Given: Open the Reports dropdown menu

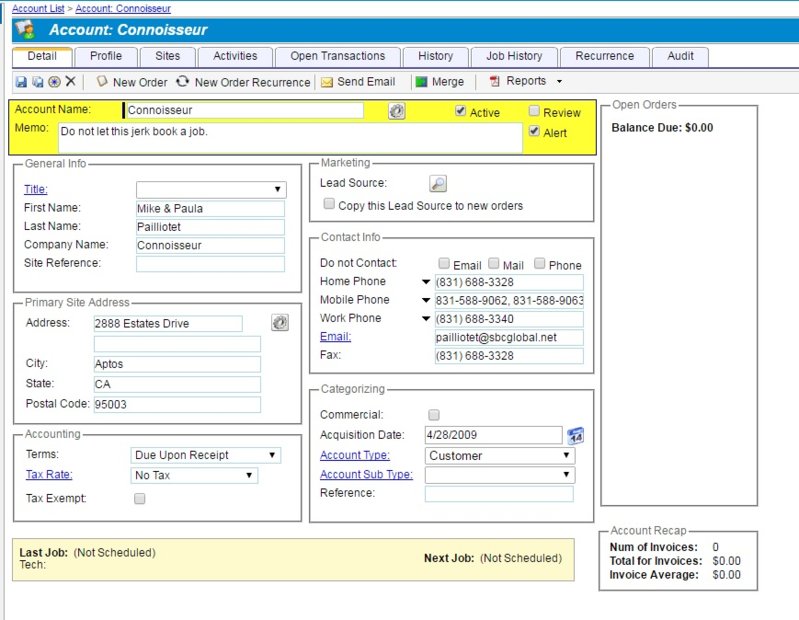Looking at the screenshot, I should (x=526, y=82).
